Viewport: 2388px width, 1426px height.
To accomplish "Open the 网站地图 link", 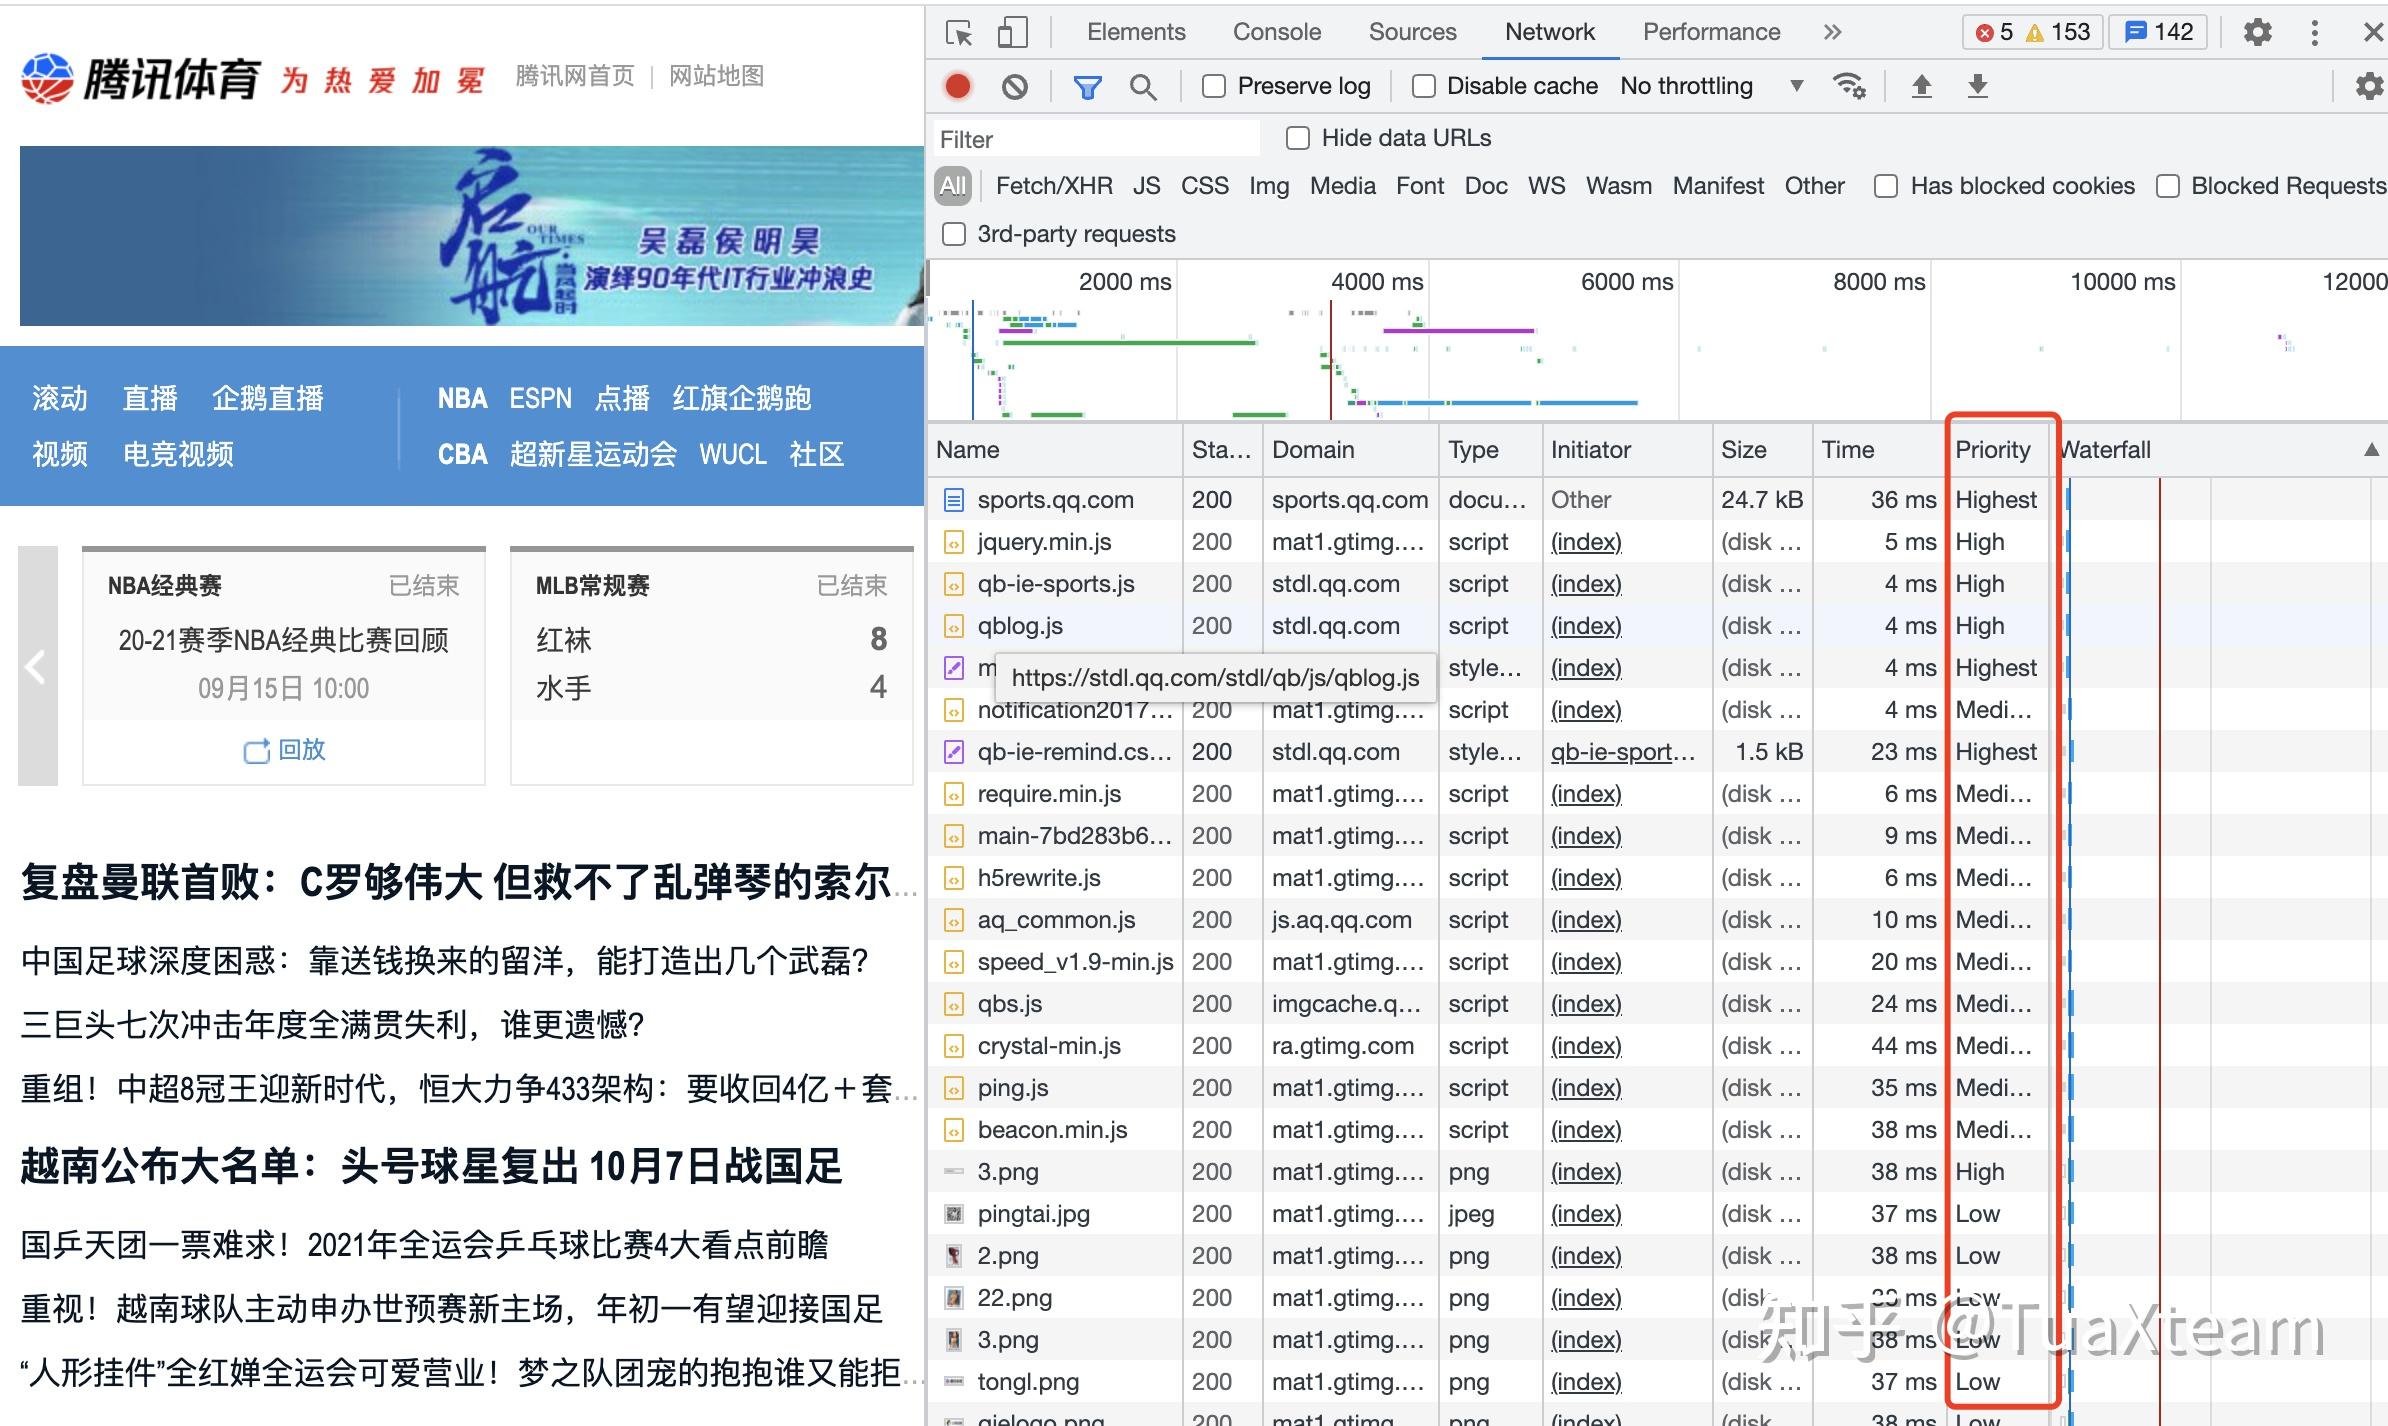I will pyautogui.click(x=716, y=76).
